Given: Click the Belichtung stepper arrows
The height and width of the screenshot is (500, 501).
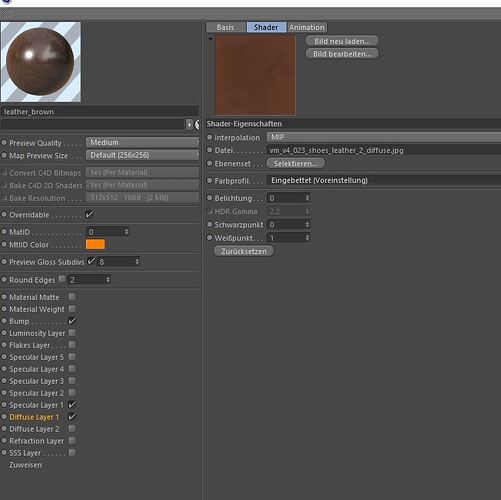Looking at the screenshot, I should coord(307,198).
